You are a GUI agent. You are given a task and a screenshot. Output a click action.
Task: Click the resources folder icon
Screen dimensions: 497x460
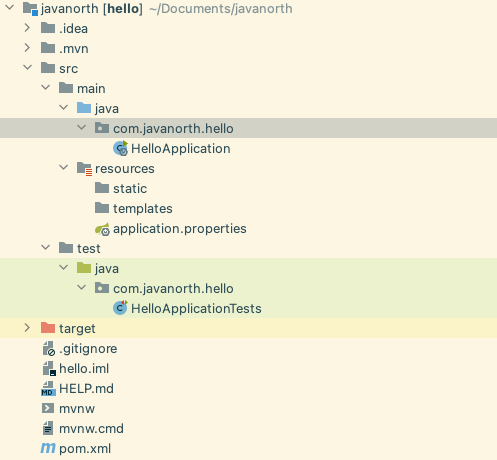pyautogui.click(x=84, y=169)
